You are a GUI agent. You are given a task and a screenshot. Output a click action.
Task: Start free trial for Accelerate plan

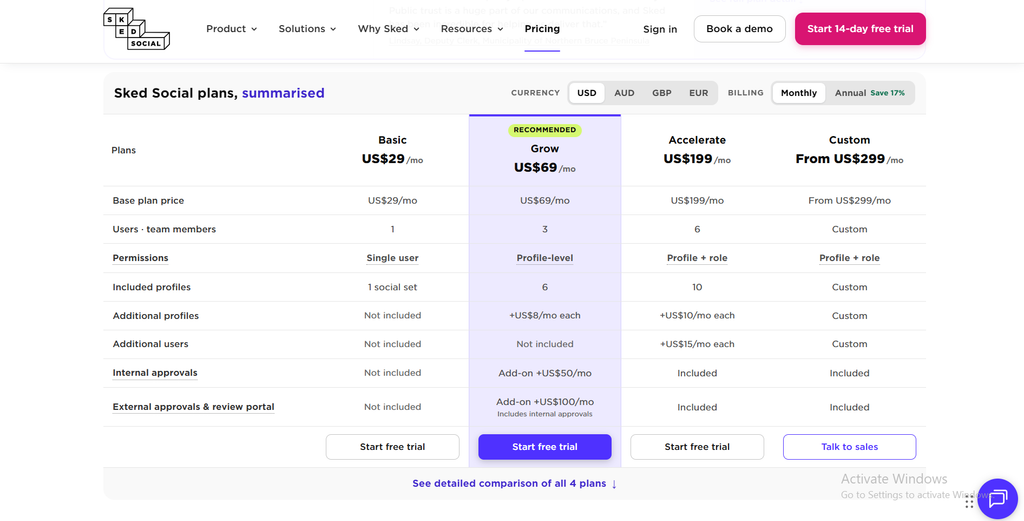pyautogui.click(x=697, y=447)
